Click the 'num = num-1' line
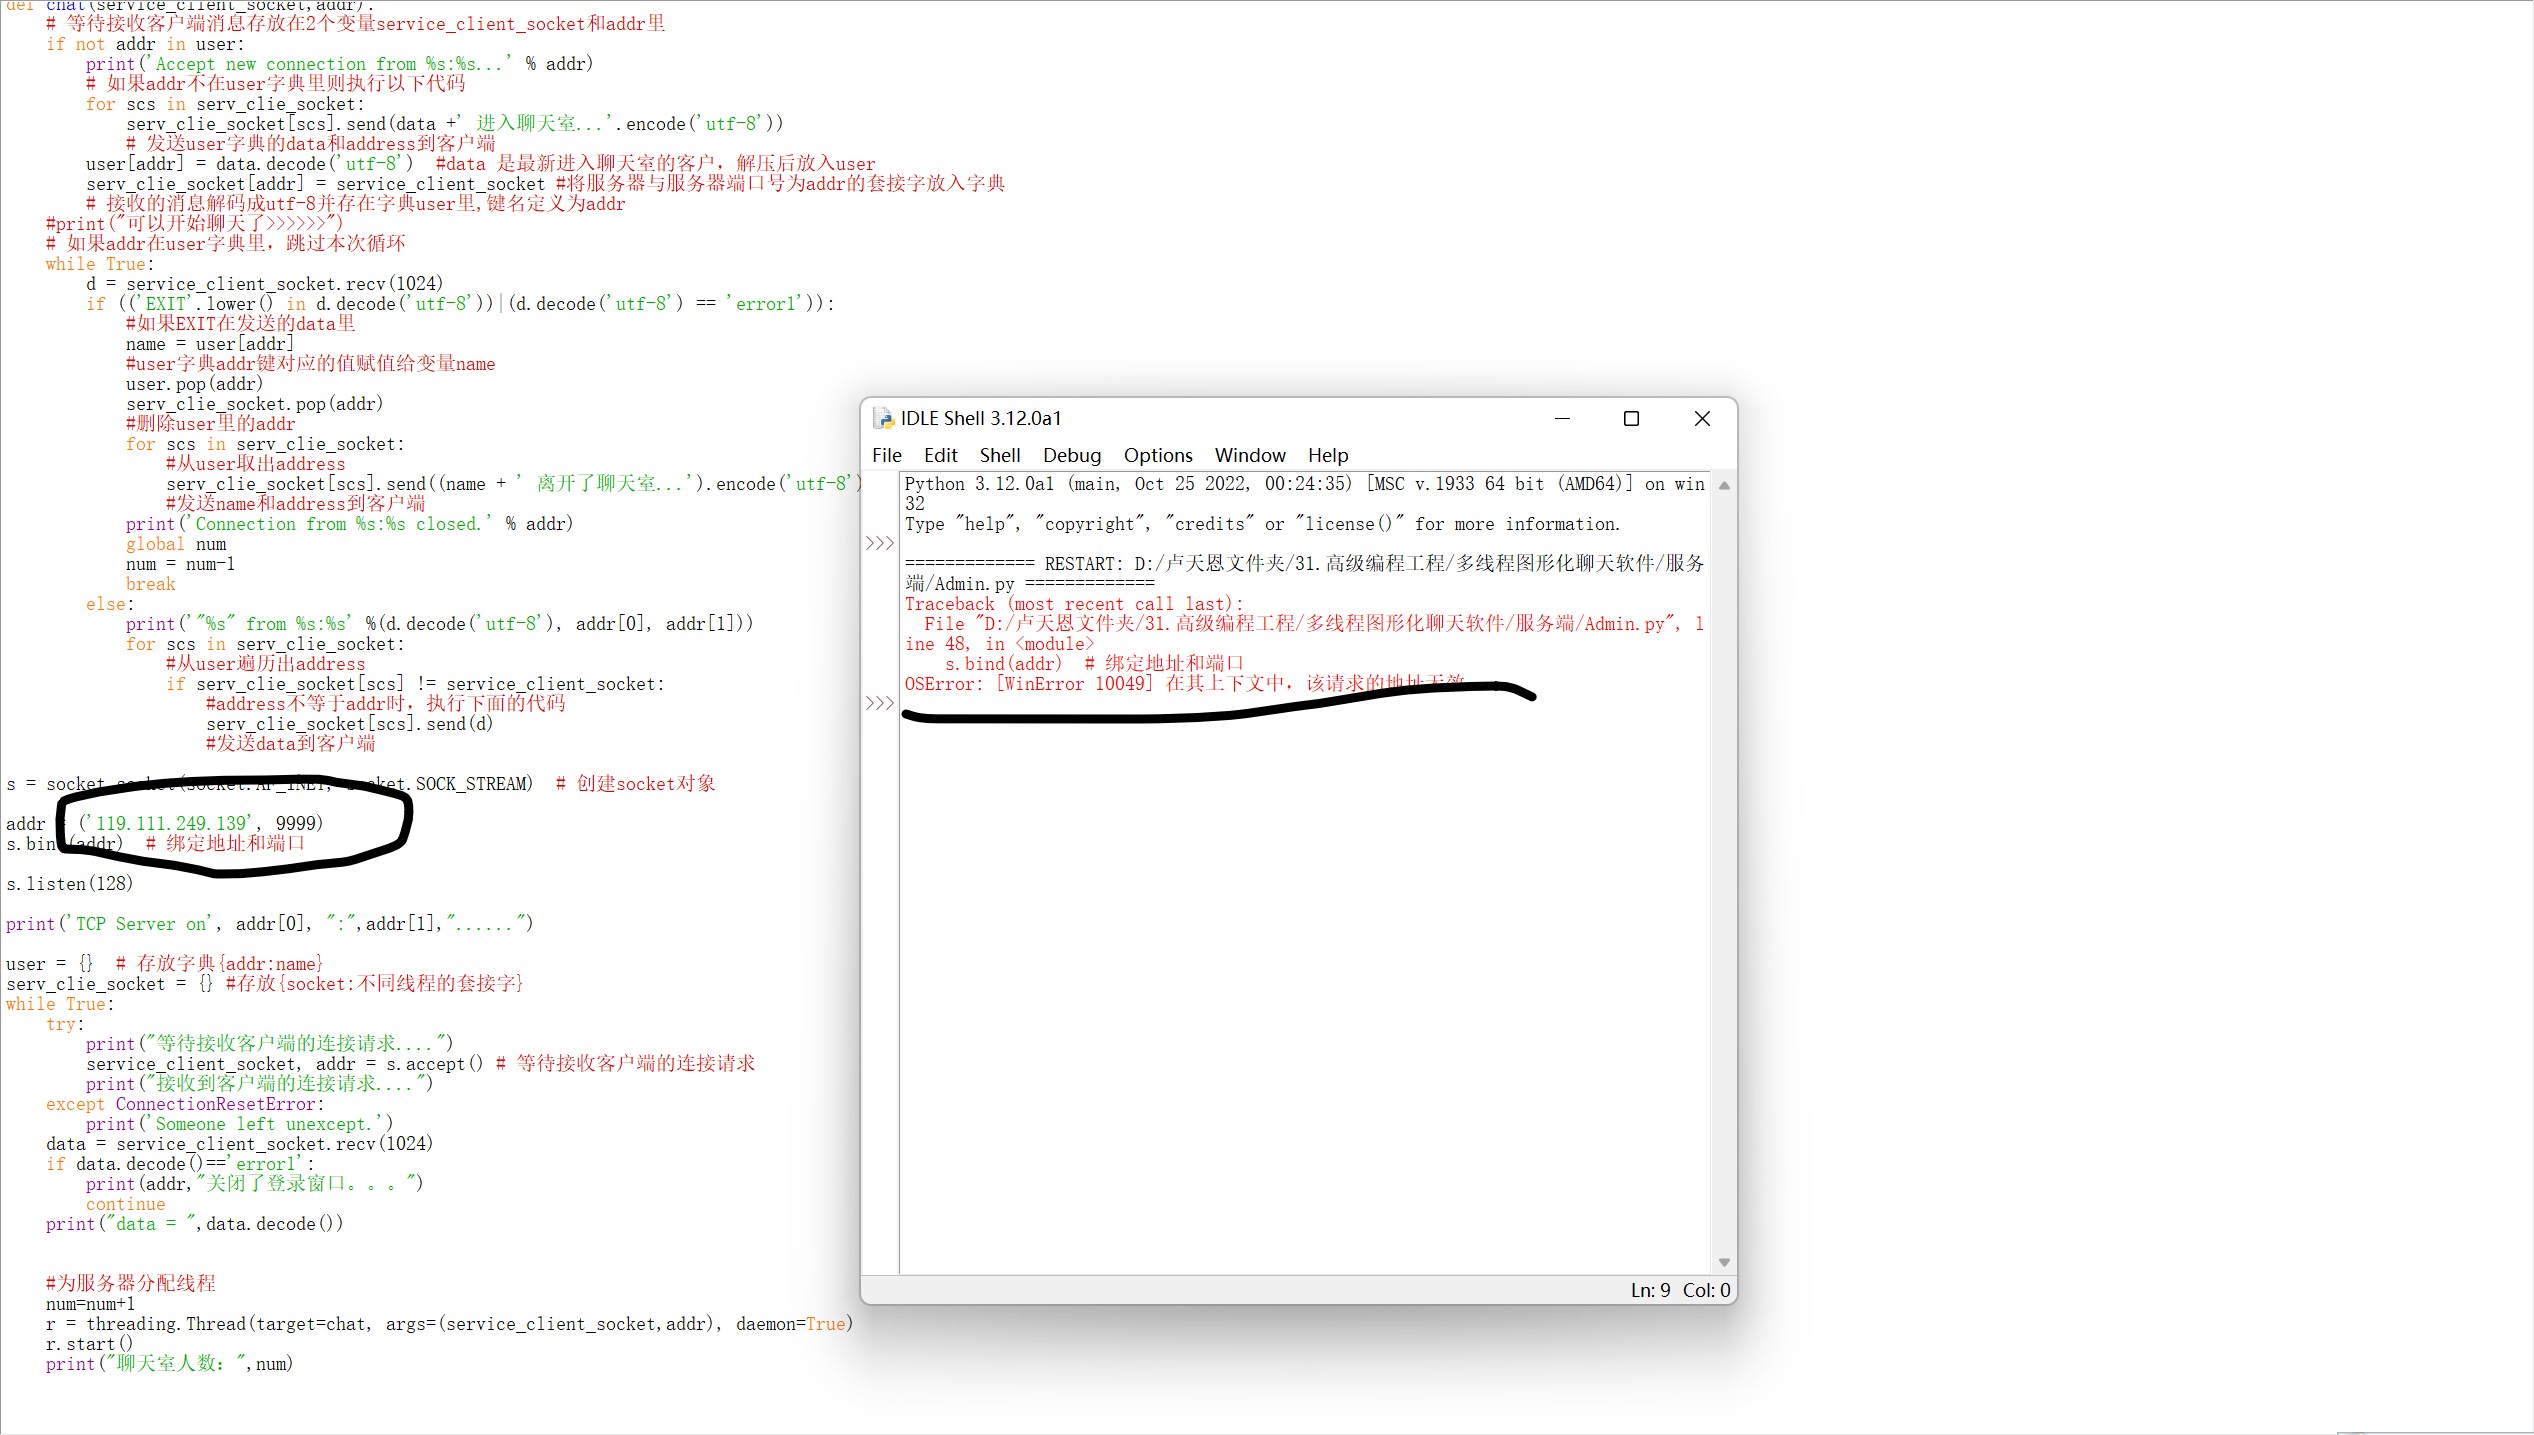Viewport: 2534px width, 1435px height. [180, 564]
